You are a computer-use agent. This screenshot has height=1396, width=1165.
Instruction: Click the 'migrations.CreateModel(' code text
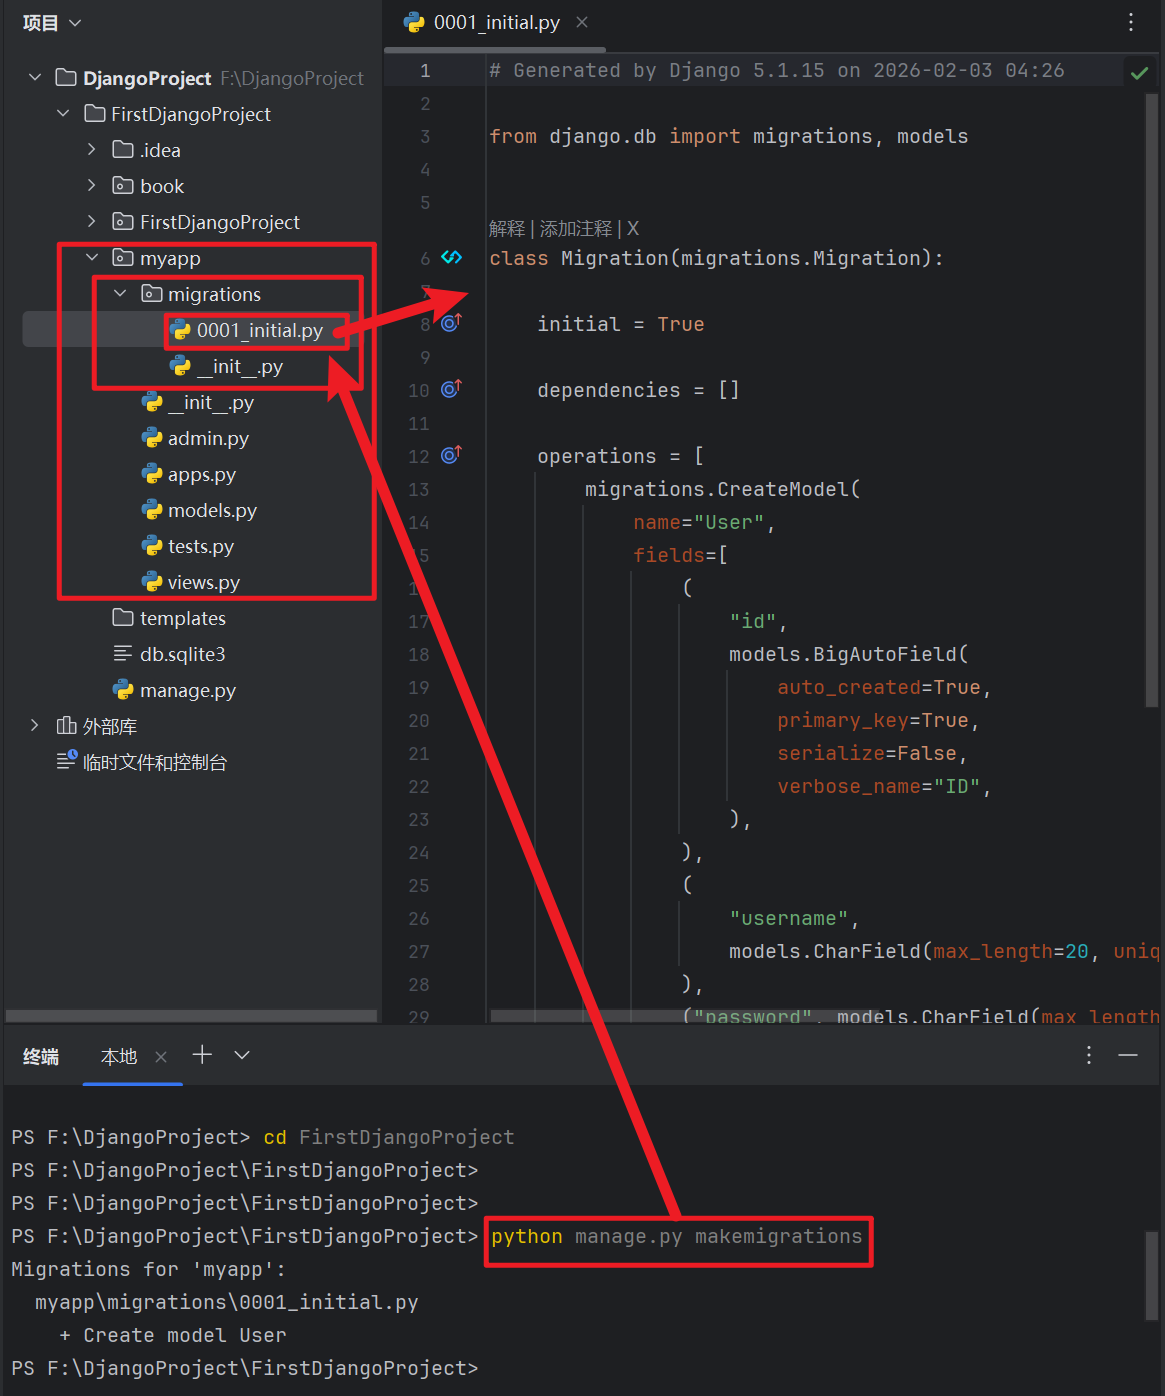point(723,489)
